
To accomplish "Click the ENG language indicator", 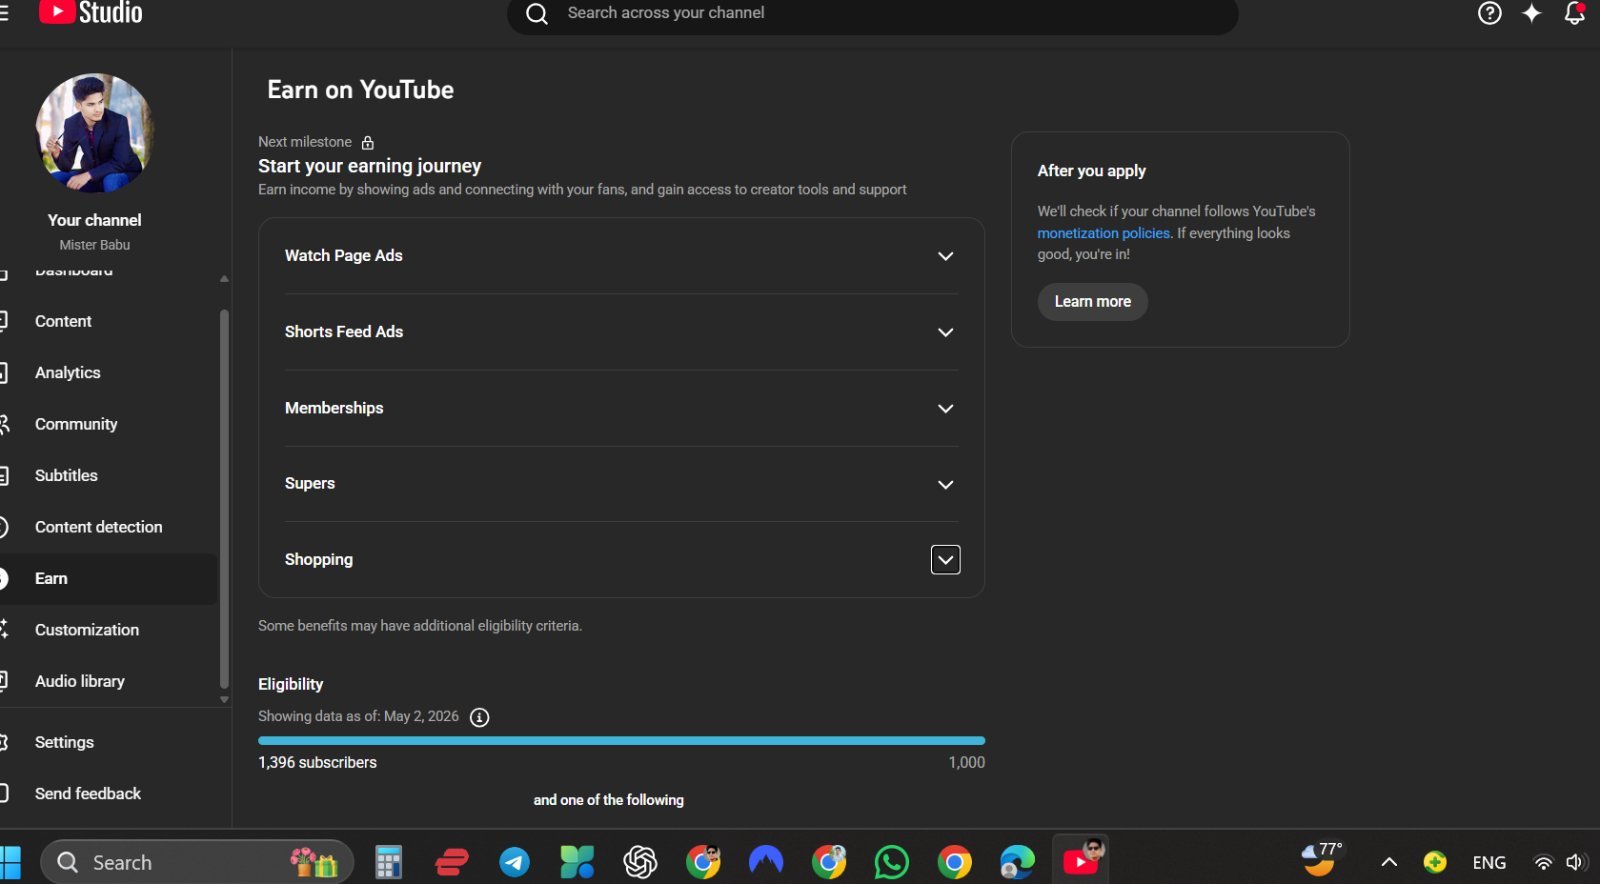I will click(x=1489, y=862).
